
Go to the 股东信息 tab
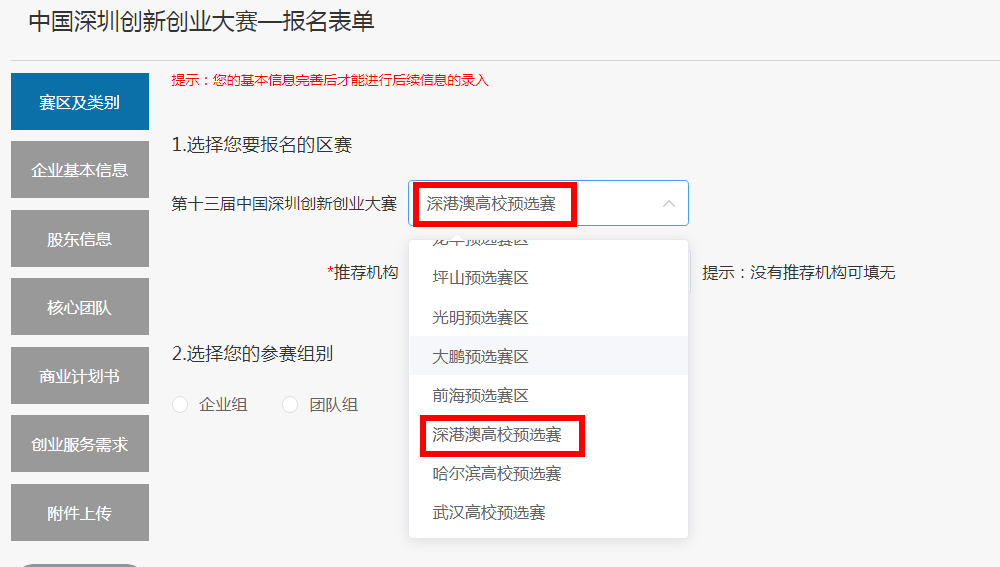click(x=80, y=239)
